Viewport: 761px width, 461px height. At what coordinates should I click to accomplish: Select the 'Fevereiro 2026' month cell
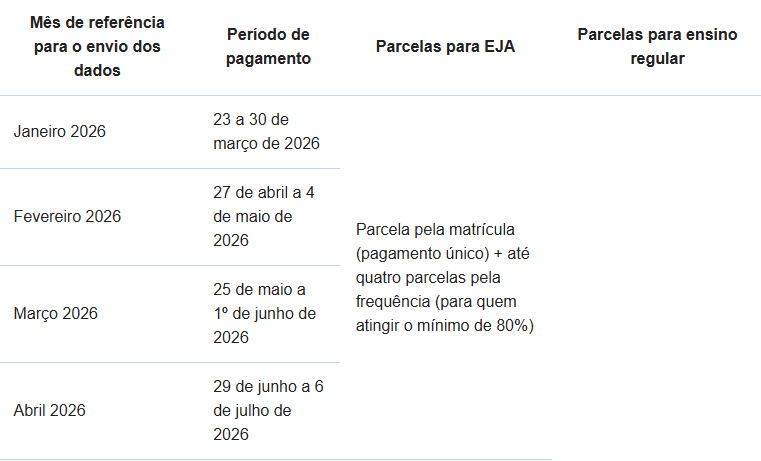67,216
